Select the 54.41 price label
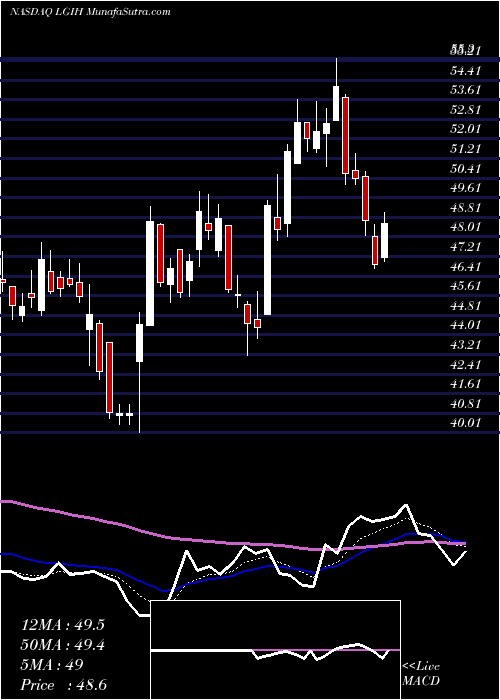Viewport: 500px width, 700px height. [466, 71]
